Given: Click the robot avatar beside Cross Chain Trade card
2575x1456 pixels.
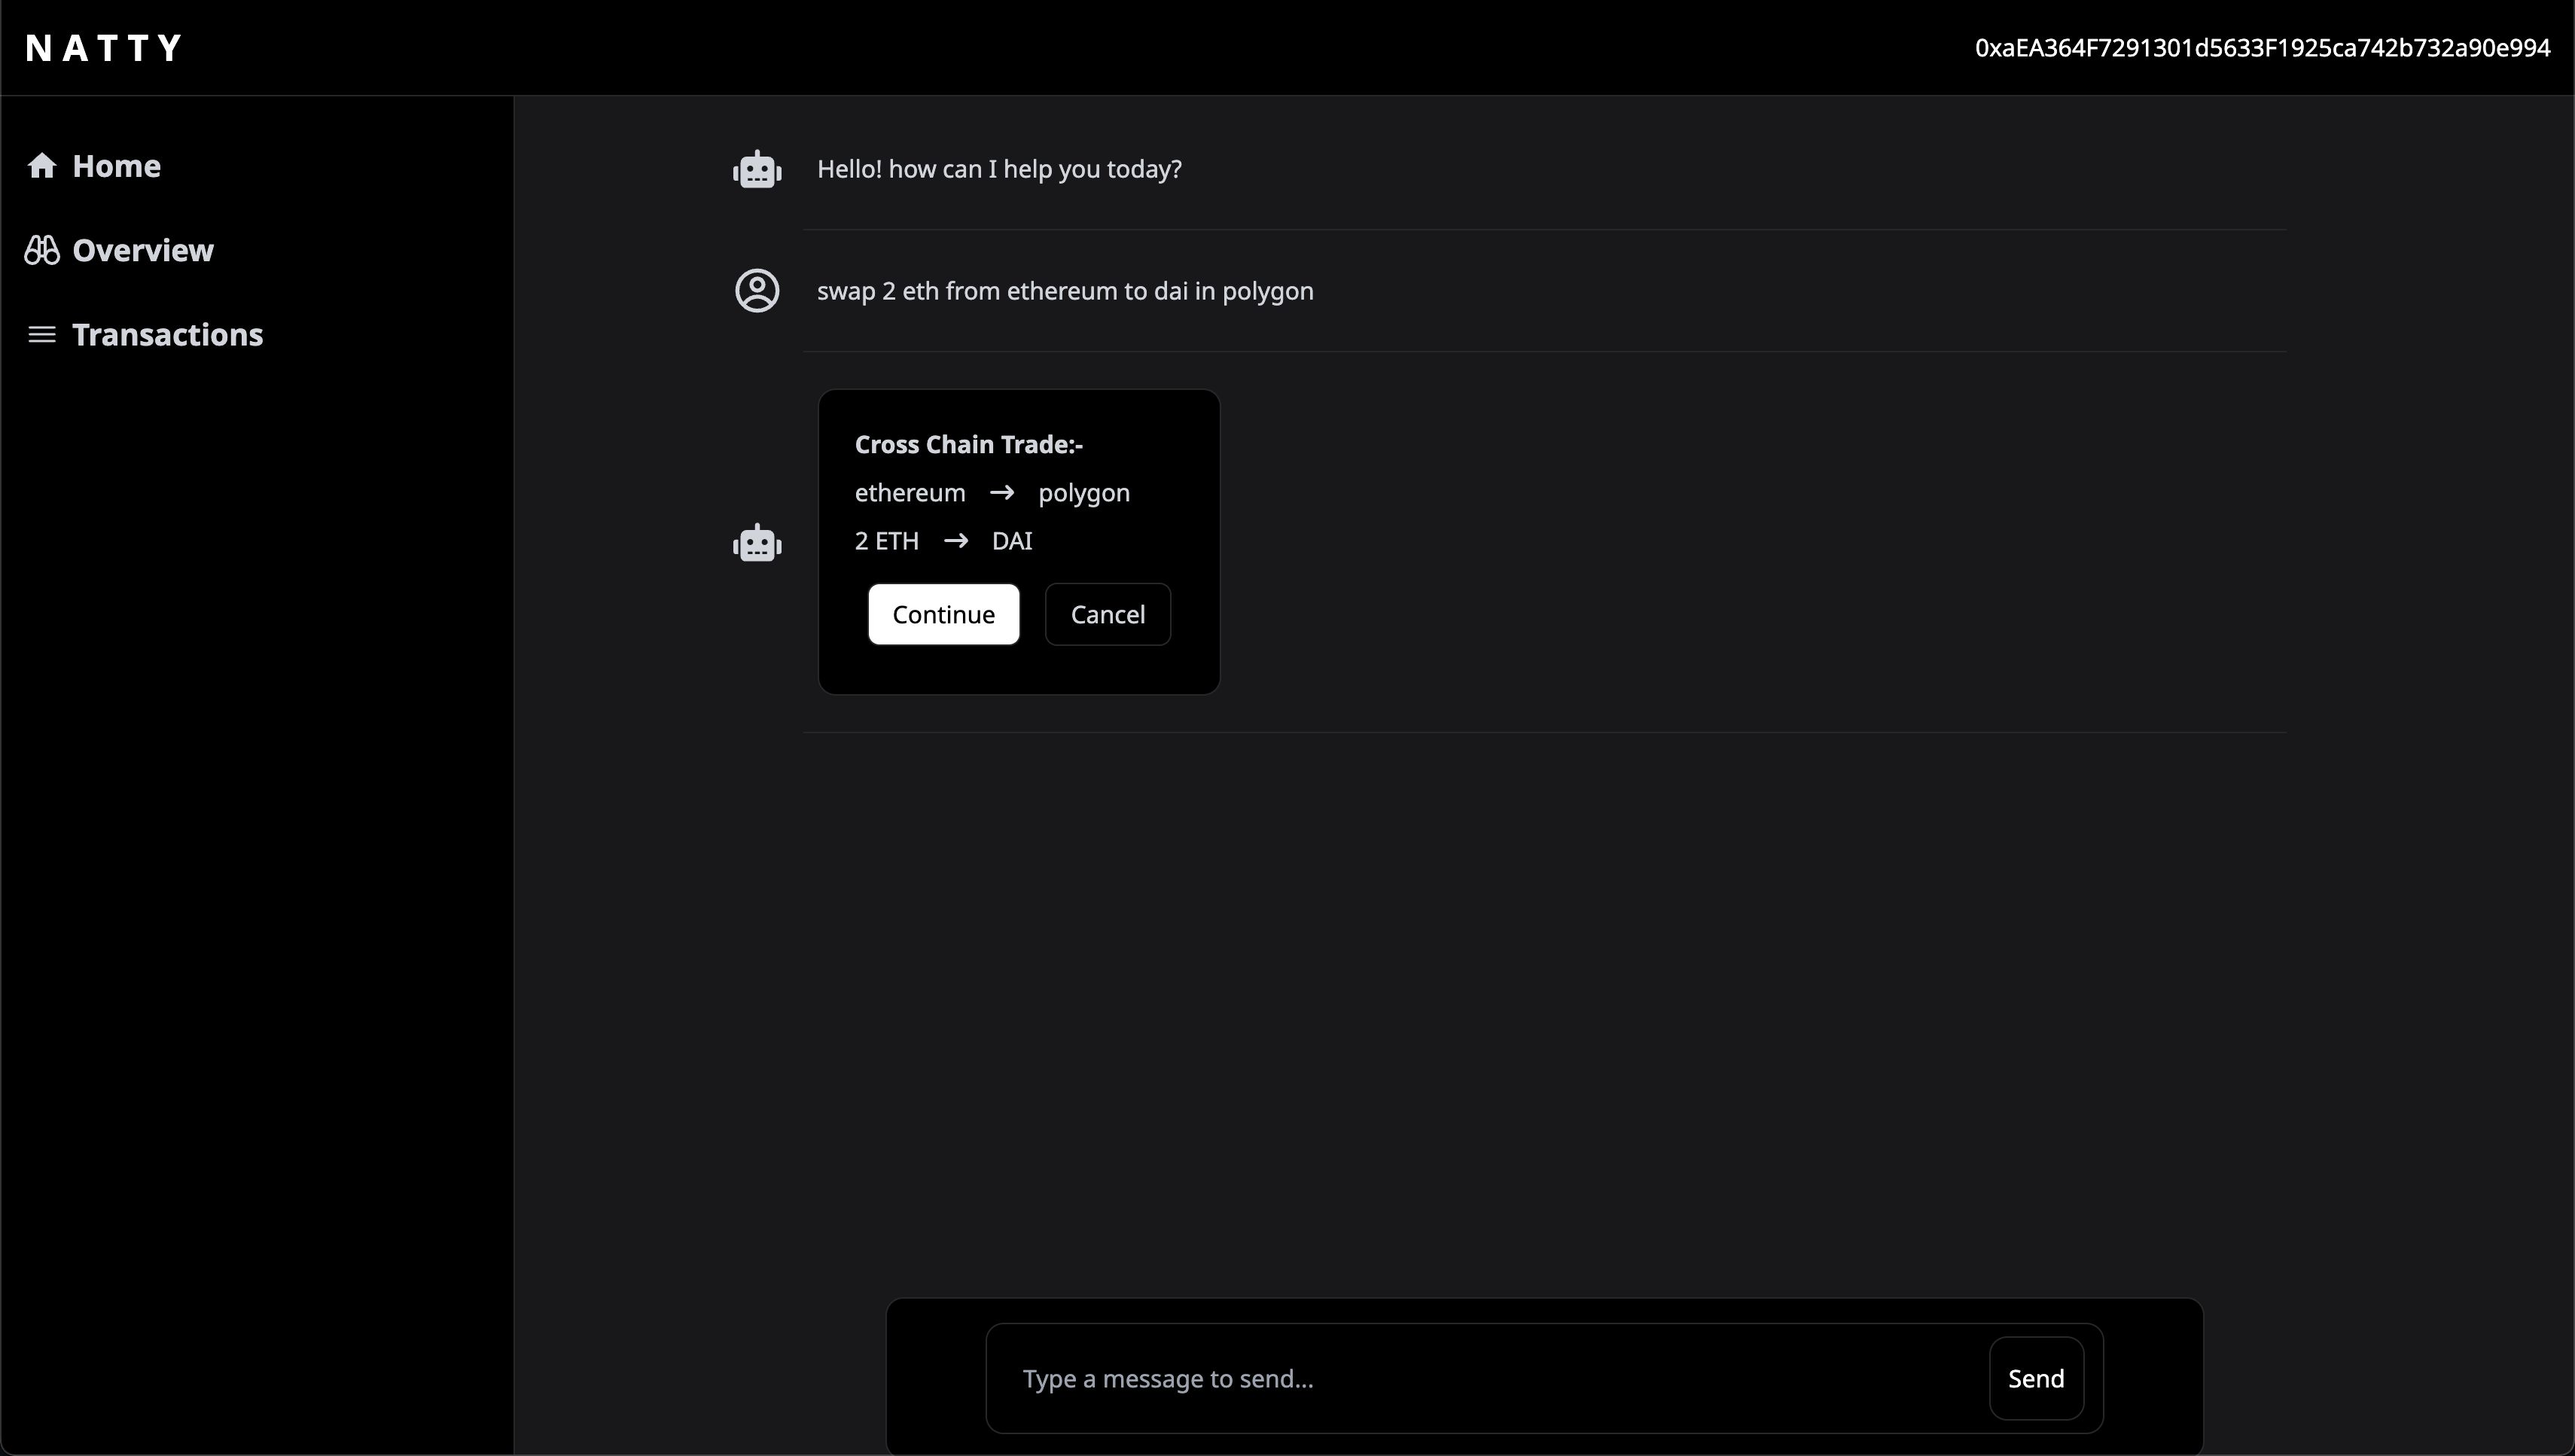Looking at the screenshot, I should pyautogui.click(x=757, y=543).
